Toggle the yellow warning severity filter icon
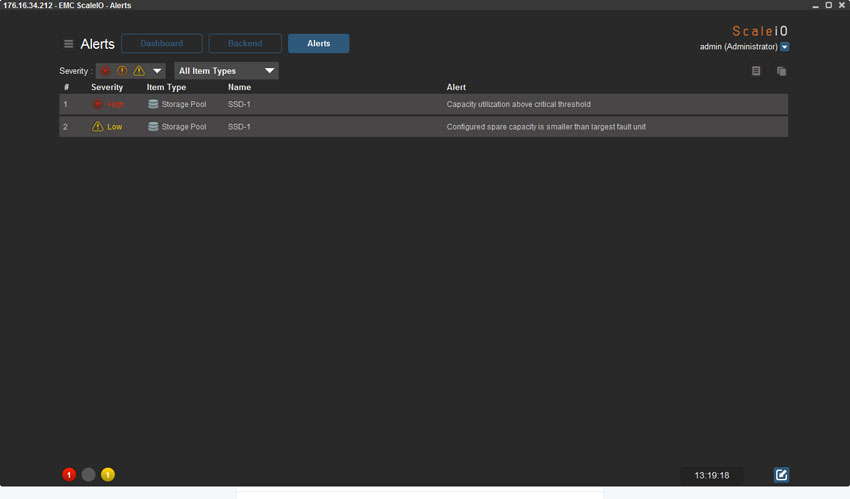The image size is (850, 499). click(x=139, y=71)
